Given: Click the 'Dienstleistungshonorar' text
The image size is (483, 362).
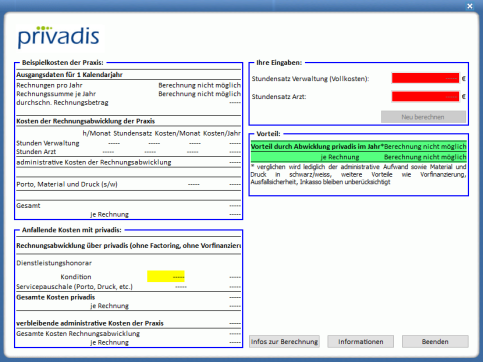Looking at the screenshot, I should (54, 263).
